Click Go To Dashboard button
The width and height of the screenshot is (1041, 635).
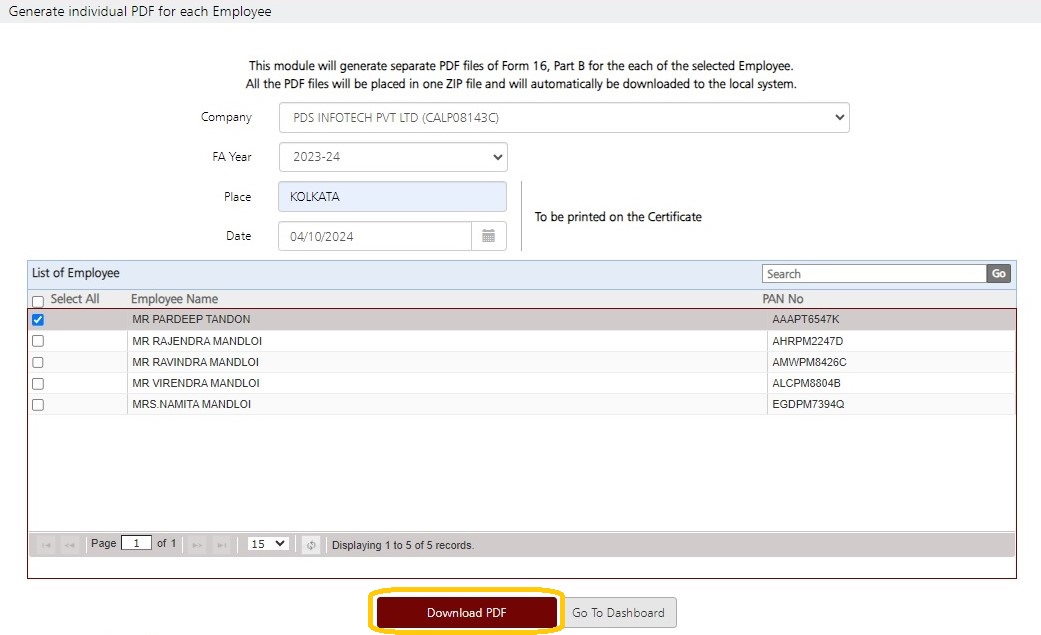click(x=619, y=612)
